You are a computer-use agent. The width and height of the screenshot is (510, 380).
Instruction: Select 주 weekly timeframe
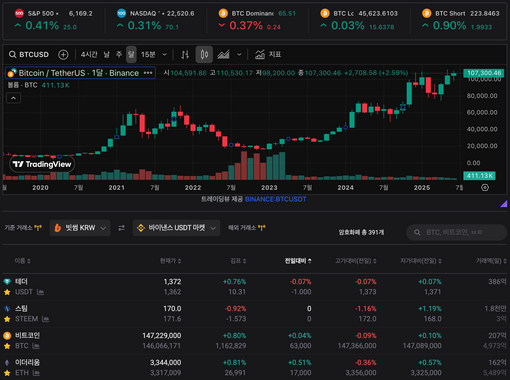click(x=119, y=54)
